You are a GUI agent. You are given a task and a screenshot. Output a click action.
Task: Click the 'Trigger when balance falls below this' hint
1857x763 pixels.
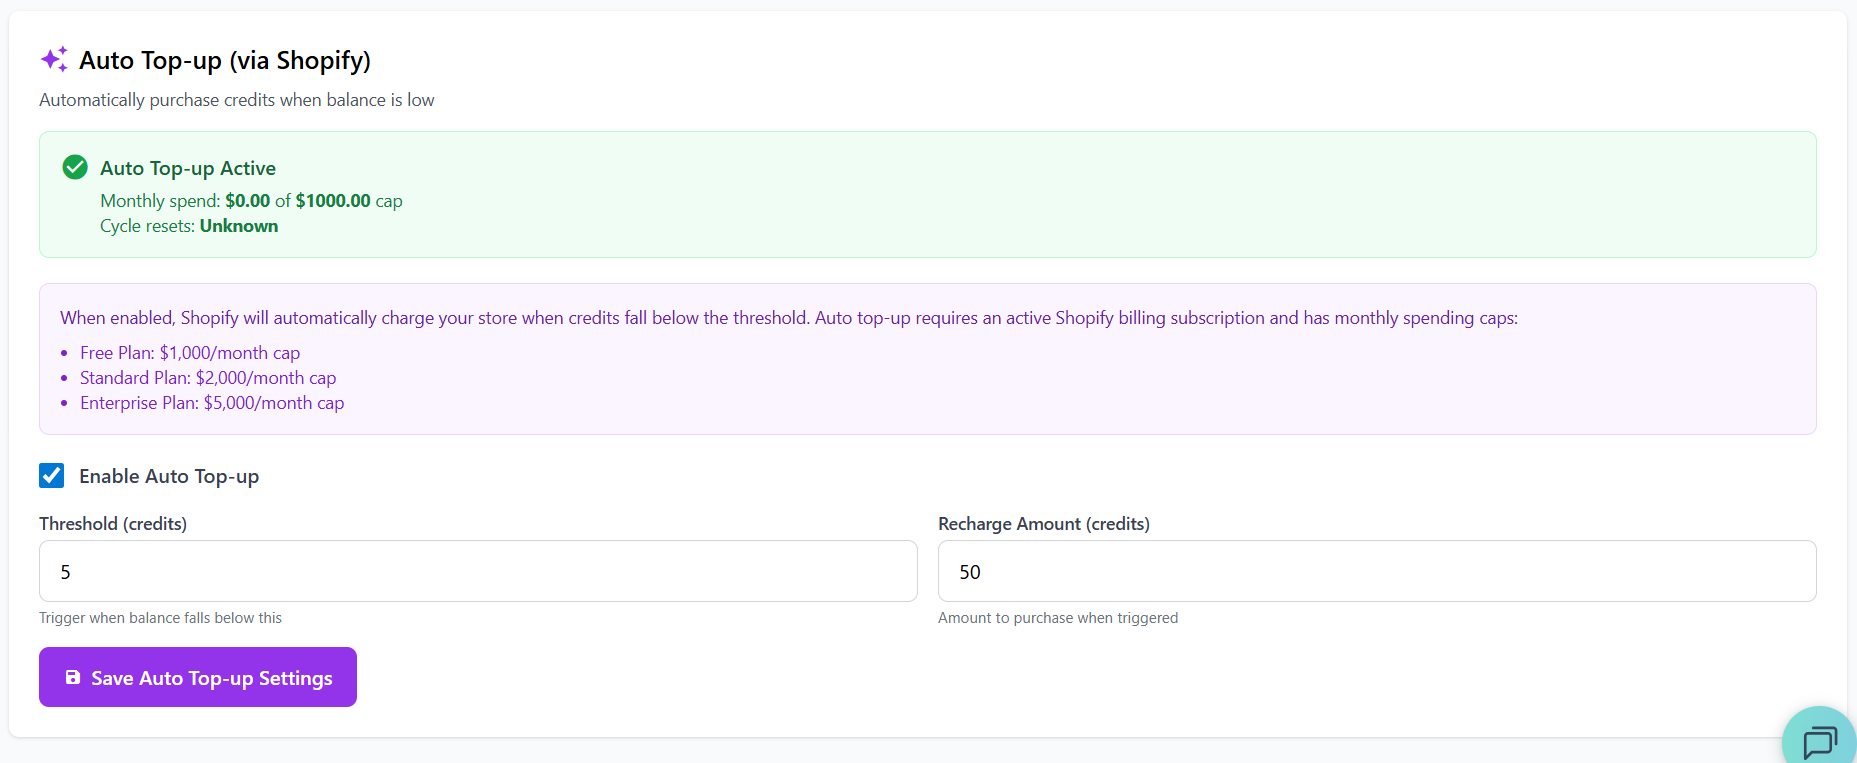tap(160, 618)
